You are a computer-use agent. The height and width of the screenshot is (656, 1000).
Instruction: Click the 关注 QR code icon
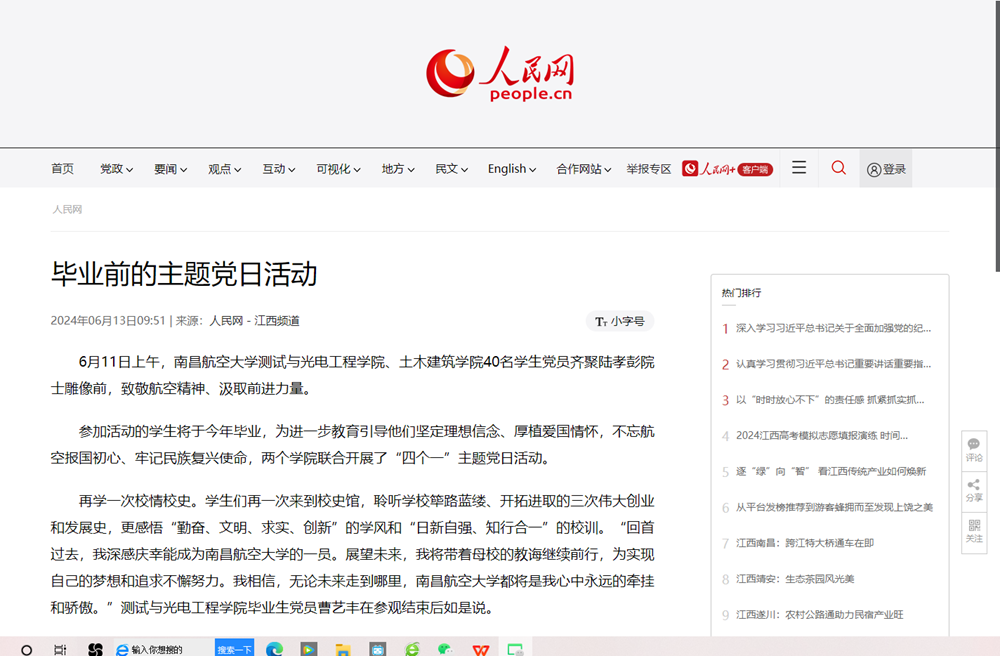click(974, 531)
